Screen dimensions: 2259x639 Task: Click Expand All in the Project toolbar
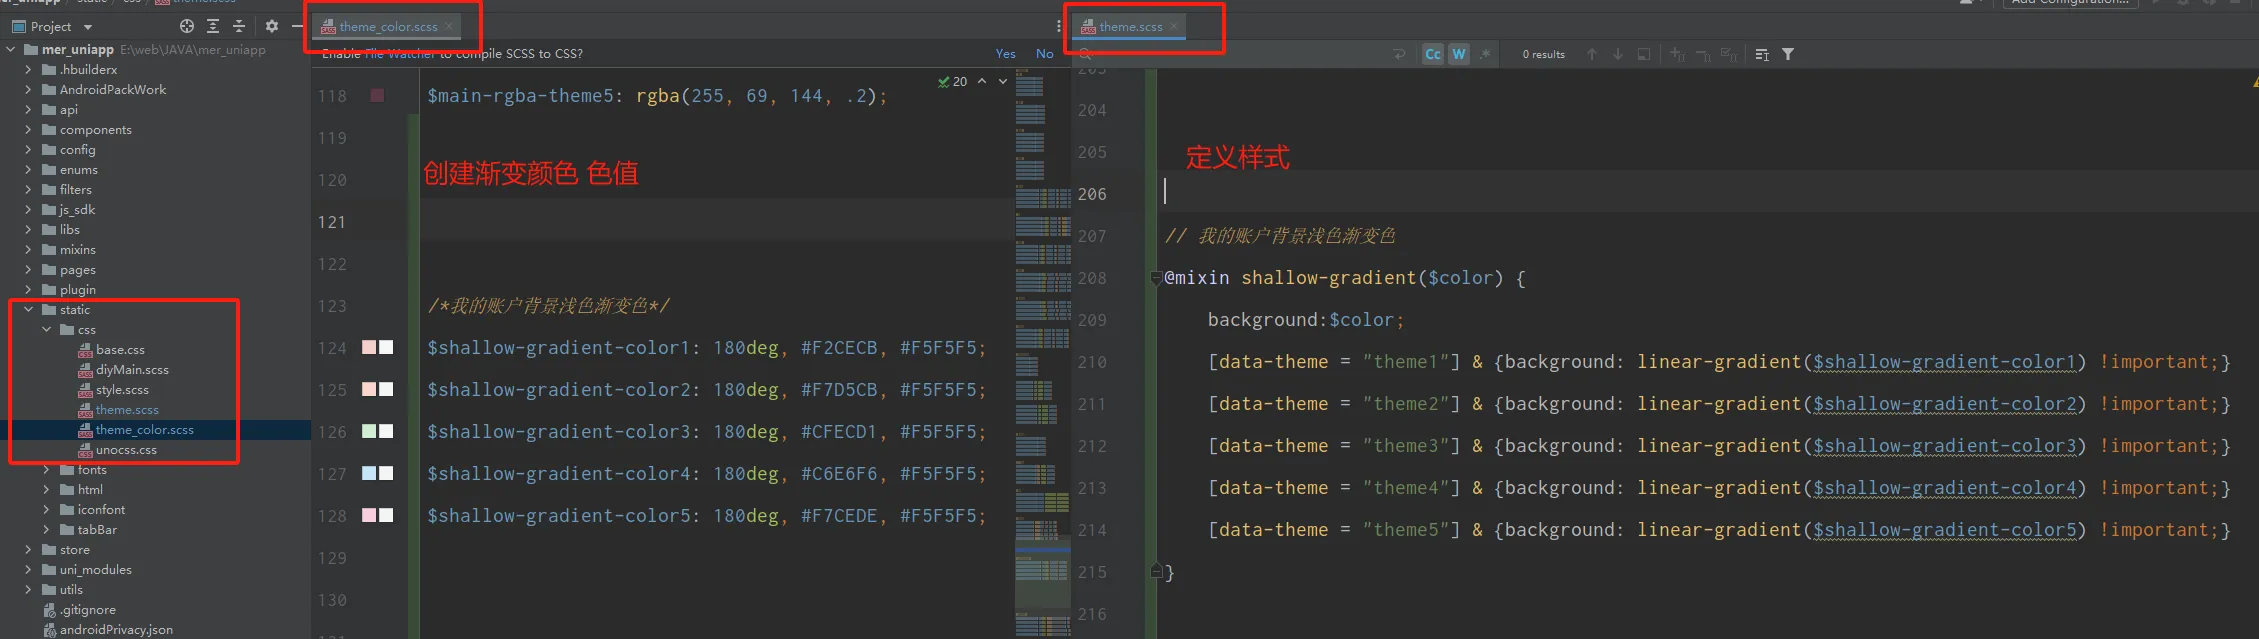coord(212,26)
